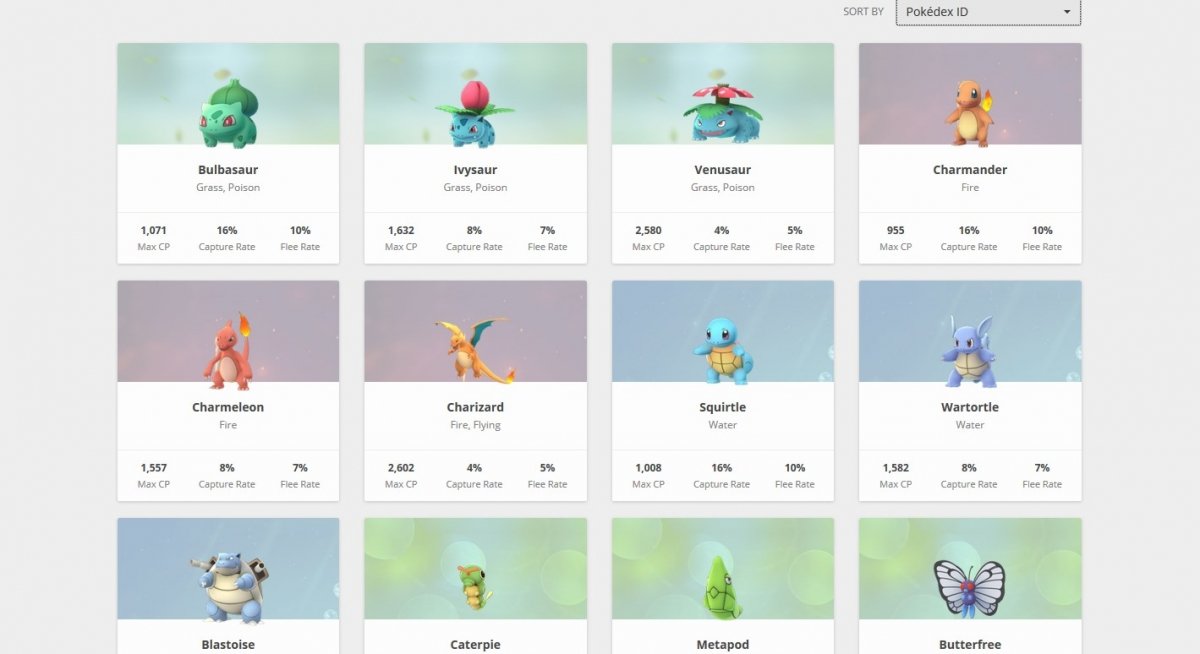1200x654 pixels.
Task: Click Charmeleon's 7% Flee Rate value
Action: pyautogui.click(x=300, y=468)
